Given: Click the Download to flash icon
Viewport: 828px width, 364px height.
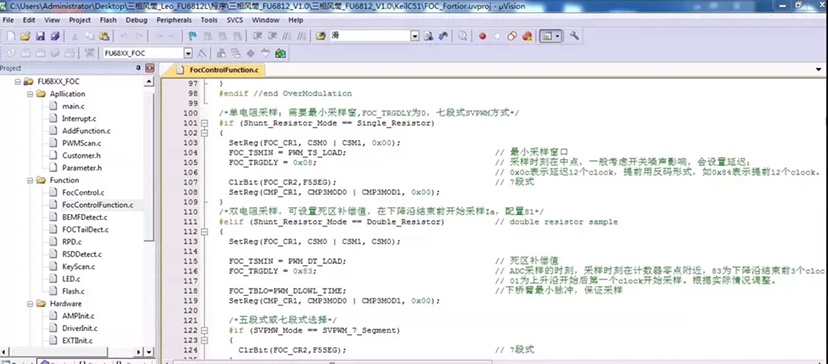Looking at the screenshot, I should point(89,53).
